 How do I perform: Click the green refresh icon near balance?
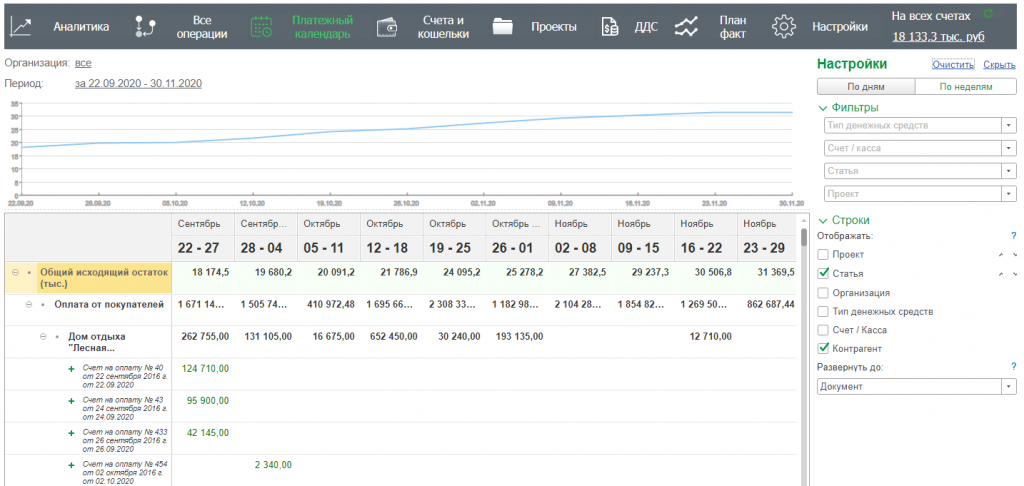988,14
